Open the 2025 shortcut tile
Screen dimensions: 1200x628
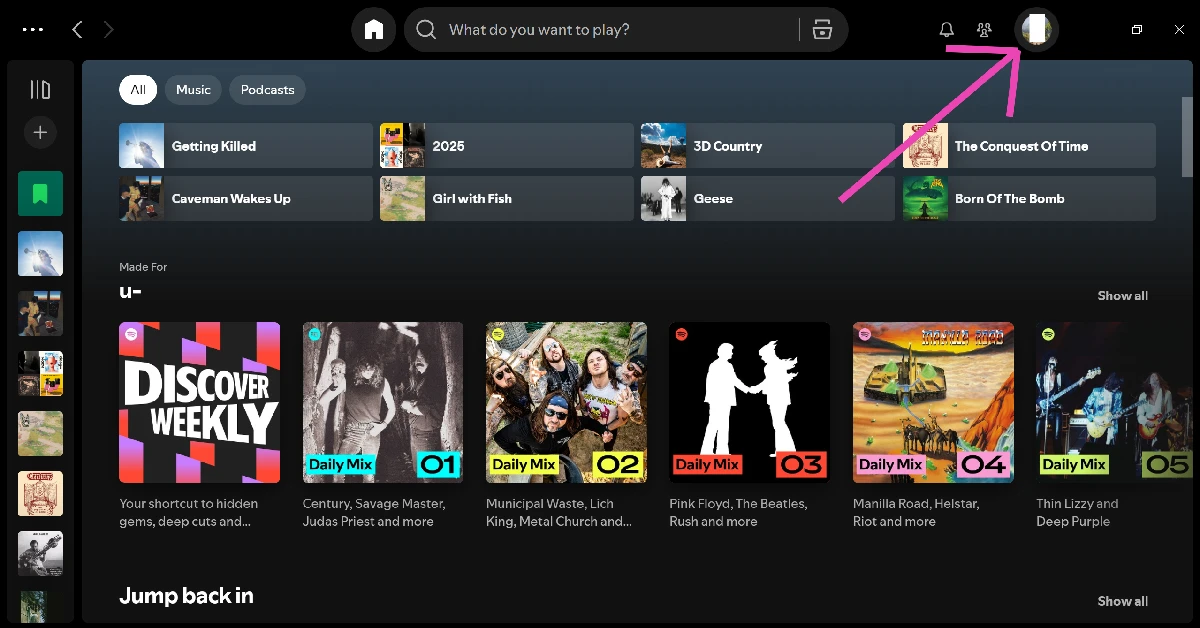pyautogui.click(x=507, y=146)
